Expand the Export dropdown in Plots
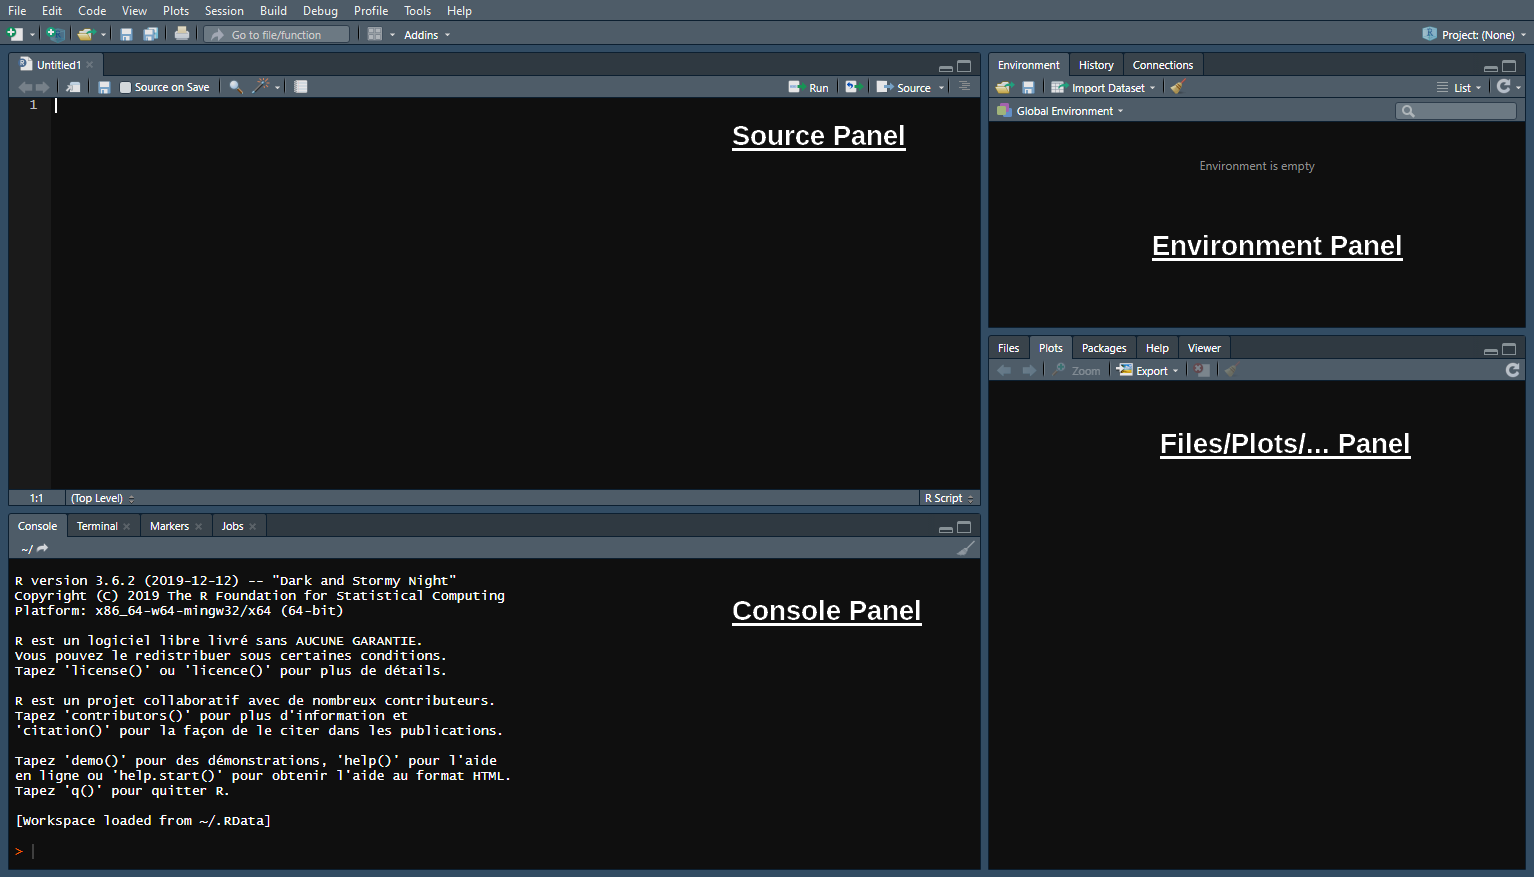Image resolution: width=1534 pixels, height=877 pixels. point(1150,371)
